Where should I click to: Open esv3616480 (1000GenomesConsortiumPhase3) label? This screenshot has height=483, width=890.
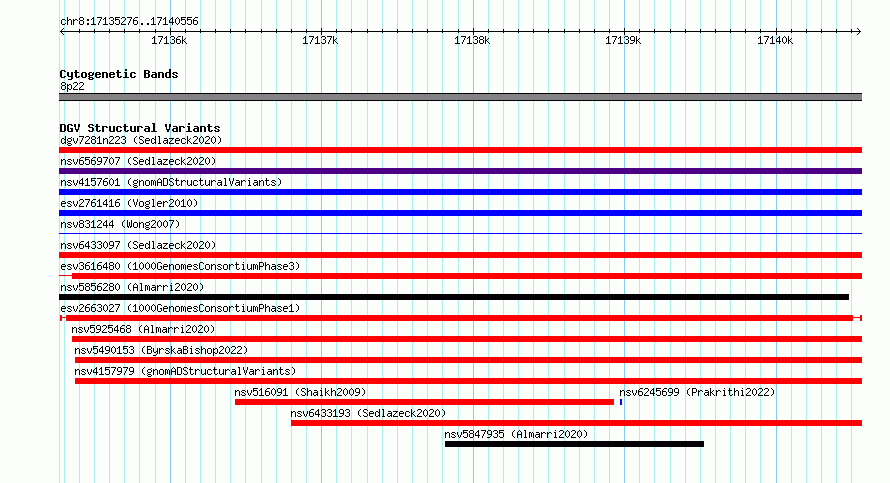(180, 266)
